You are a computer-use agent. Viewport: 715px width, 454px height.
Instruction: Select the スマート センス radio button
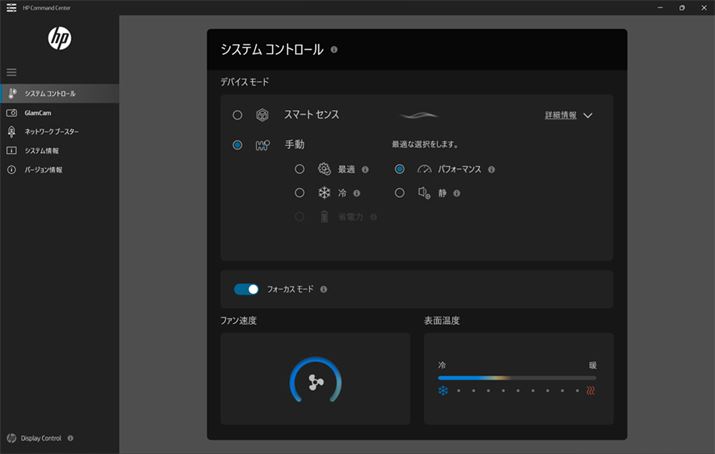coord(237,115)
